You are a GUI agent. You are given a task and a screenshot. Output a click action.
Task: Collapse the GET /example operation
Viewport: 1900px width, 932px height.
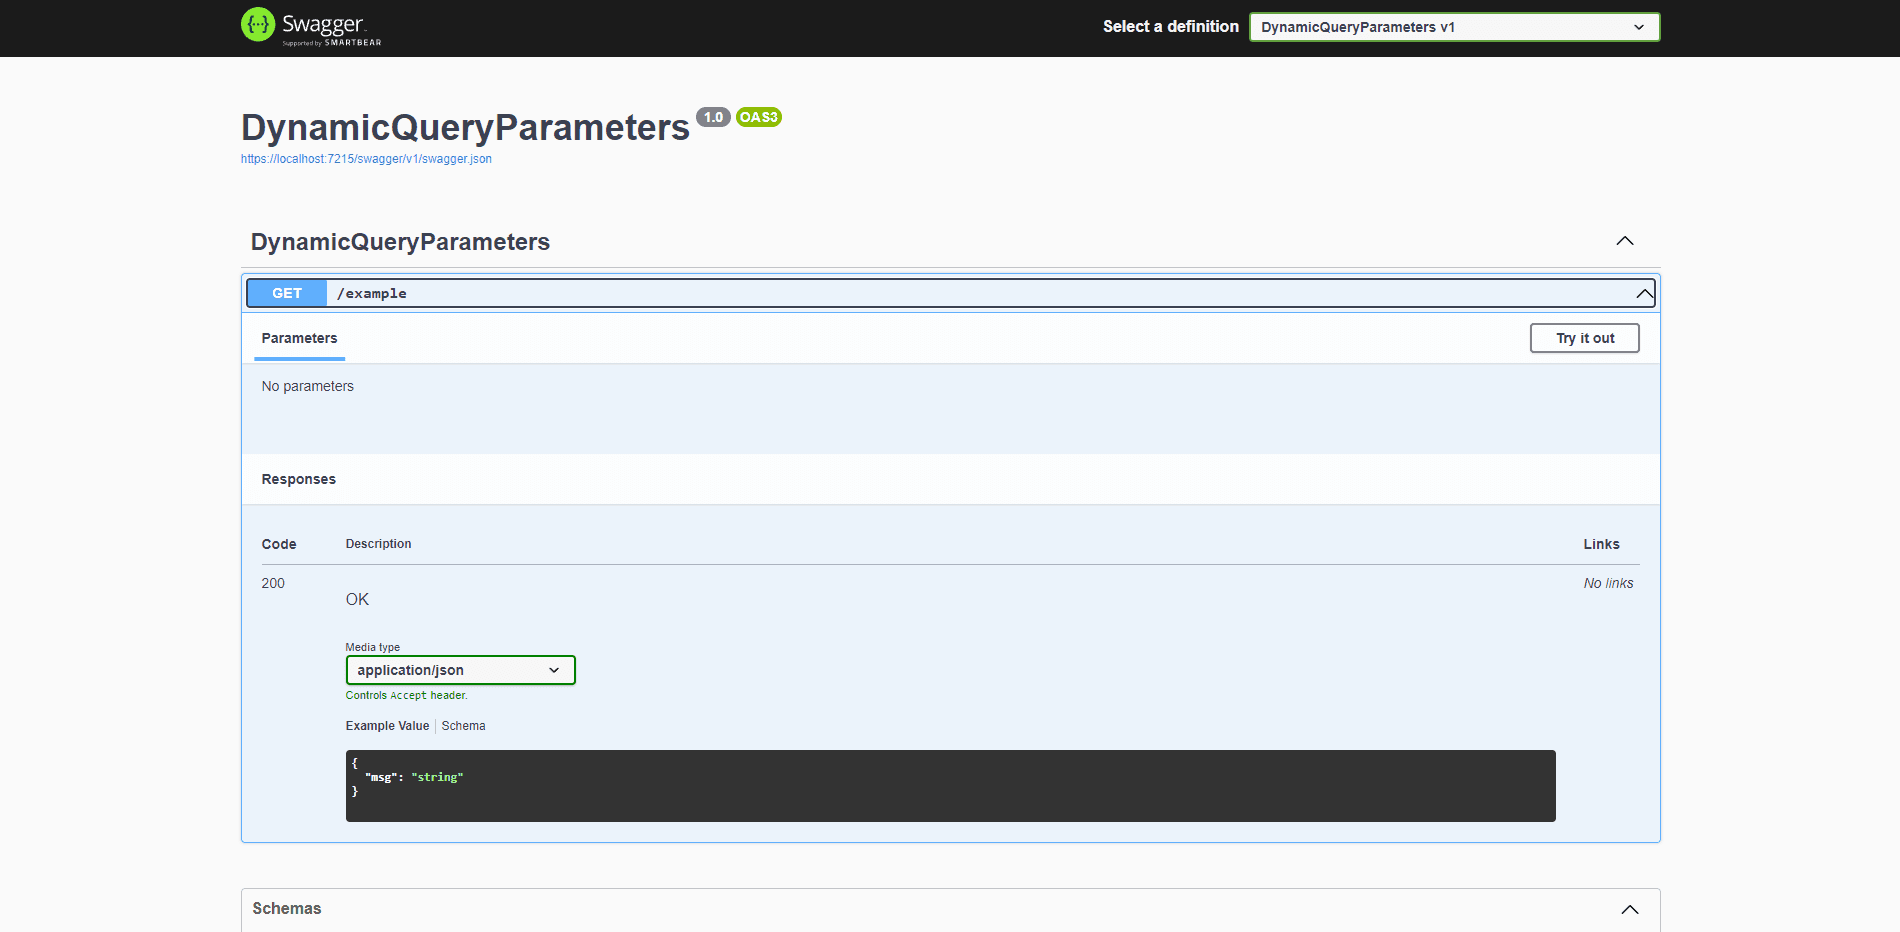click(1643, 293)
